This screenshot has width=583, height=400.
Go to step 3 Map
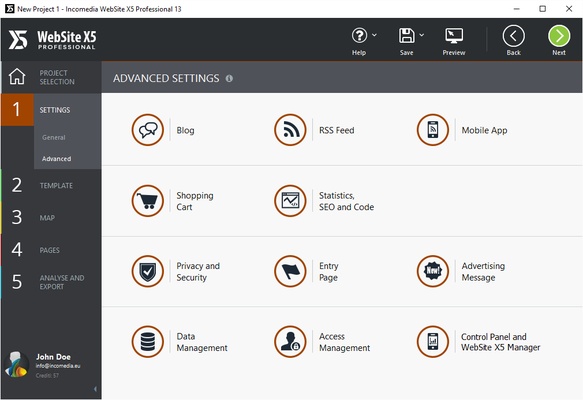pyautogui.click(x=51, y=217)
